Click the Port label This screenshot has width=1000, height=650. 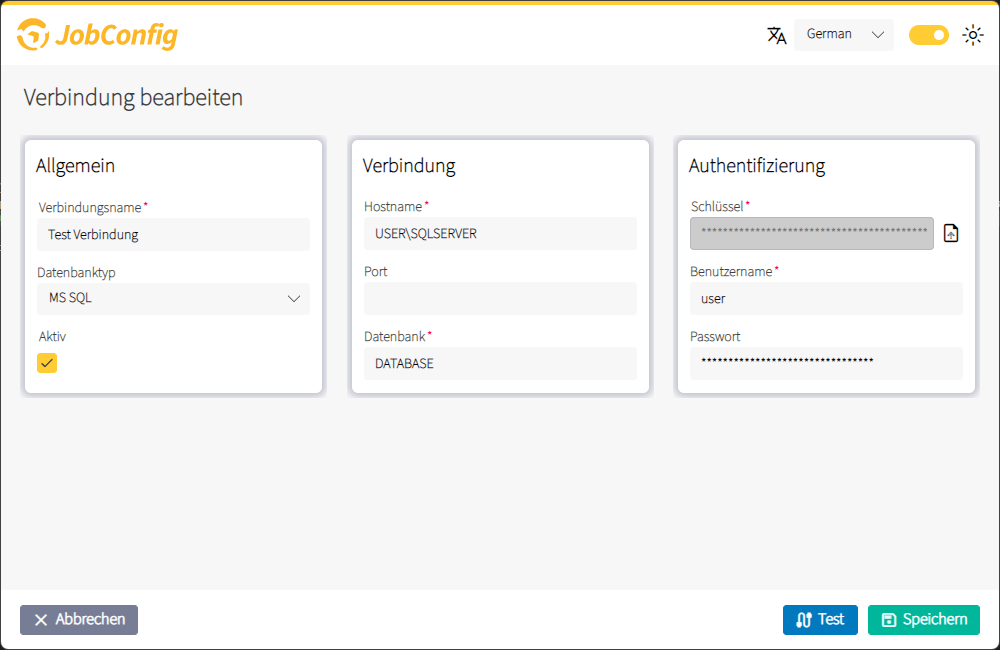(x=376, y=272)
